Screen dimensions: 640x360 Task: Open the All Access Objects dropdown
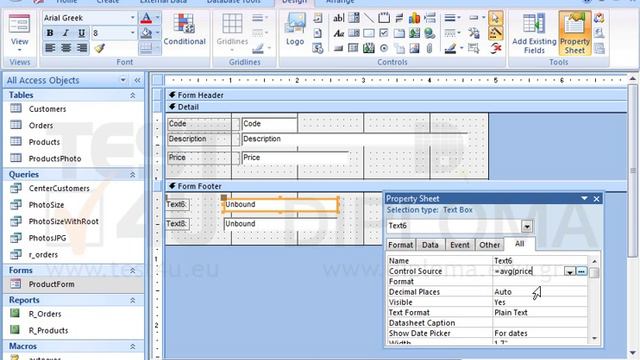tap(123, 80)
